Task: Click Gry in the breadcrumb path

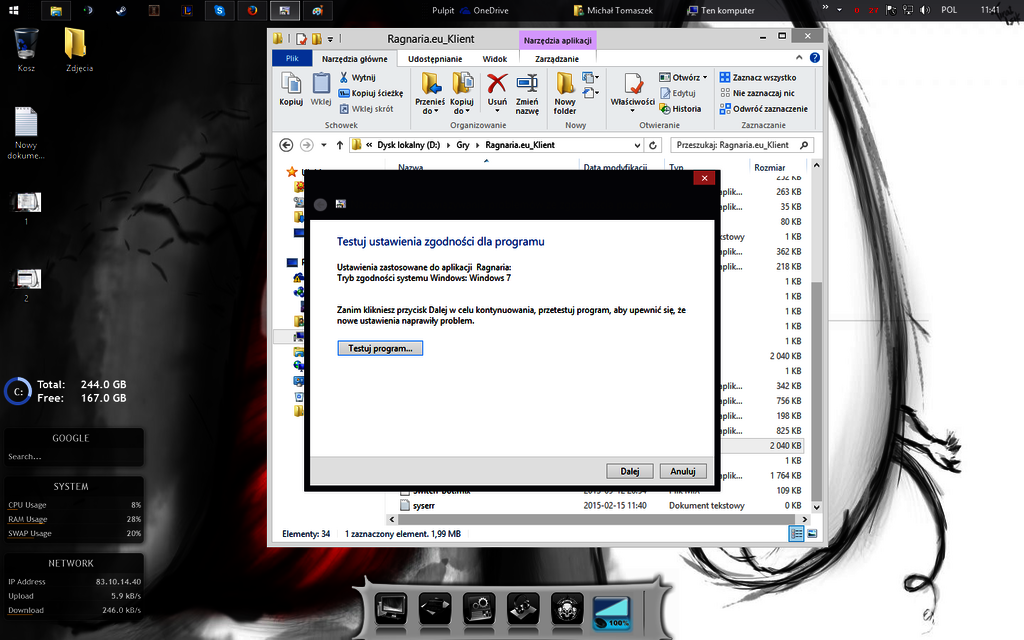Action: pyautogui.click(x=463, y=145)
